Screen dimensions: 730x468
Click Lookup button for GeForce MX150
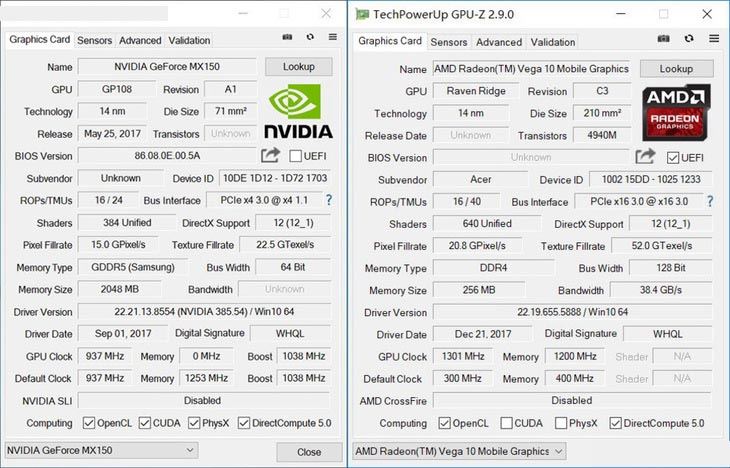point(298,67)
